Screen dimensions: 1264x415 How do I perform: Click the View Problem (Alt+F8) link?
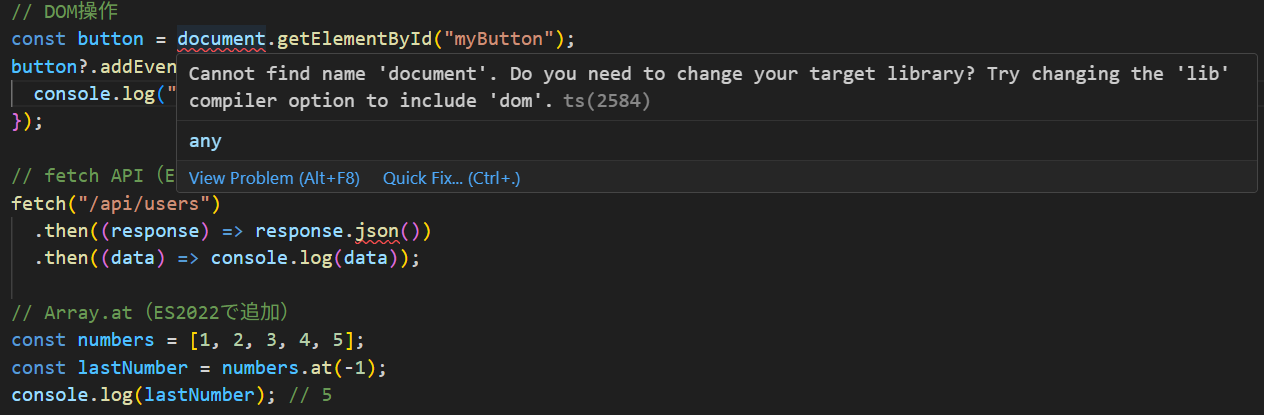pos(273,178)
